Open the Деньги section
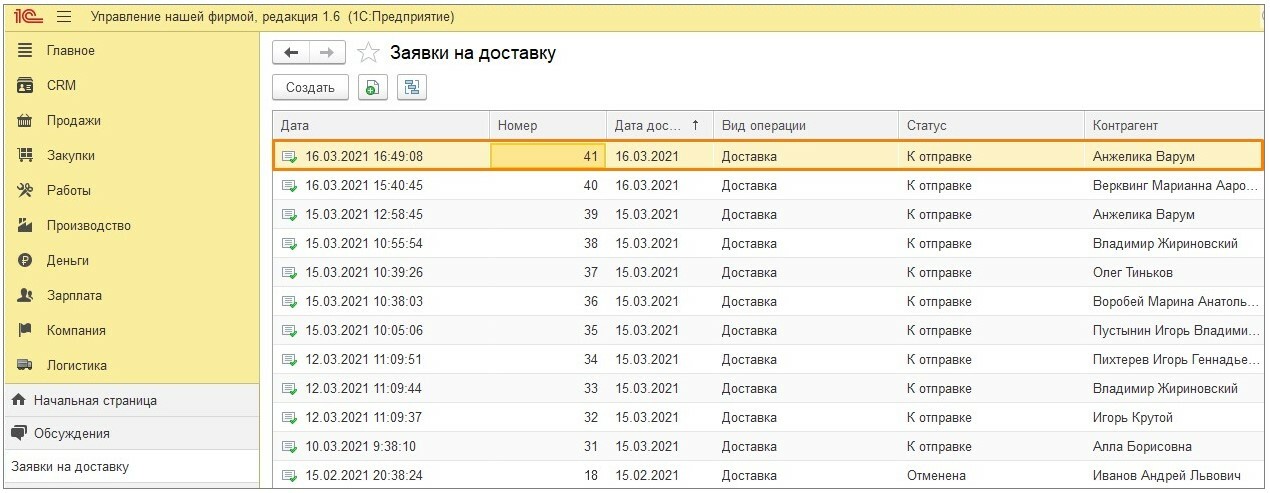Screen dimensions: 1270x493 click(68, 260)
